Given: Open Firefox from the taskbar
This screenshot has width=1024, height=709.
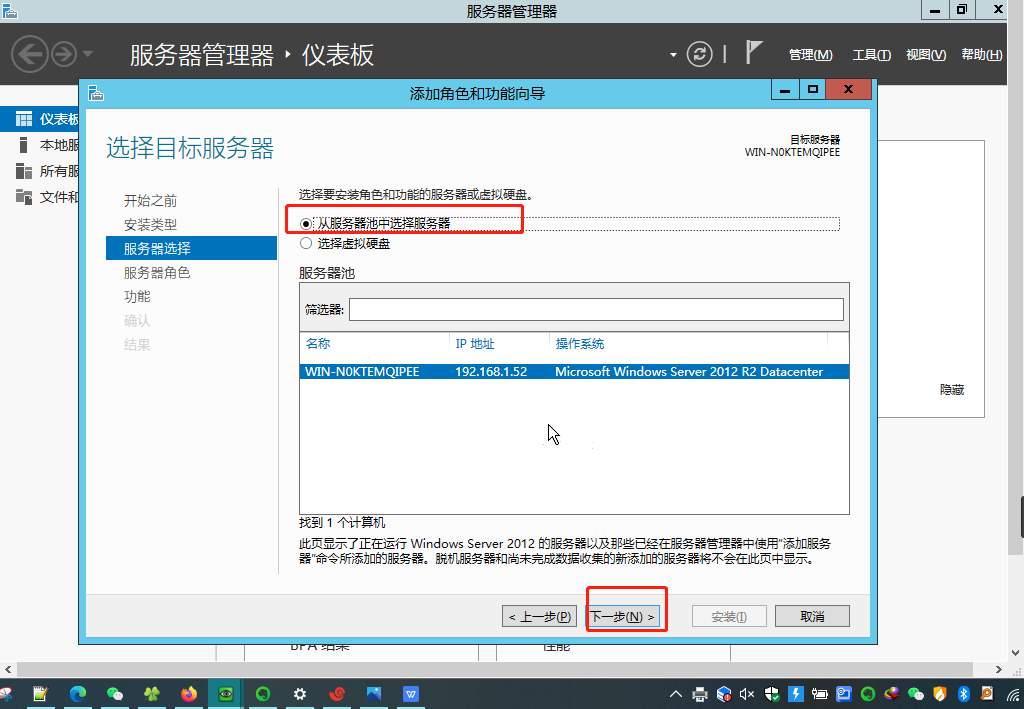Looking at the screenshot, I should pyautogui.click(x=189, y=694).
